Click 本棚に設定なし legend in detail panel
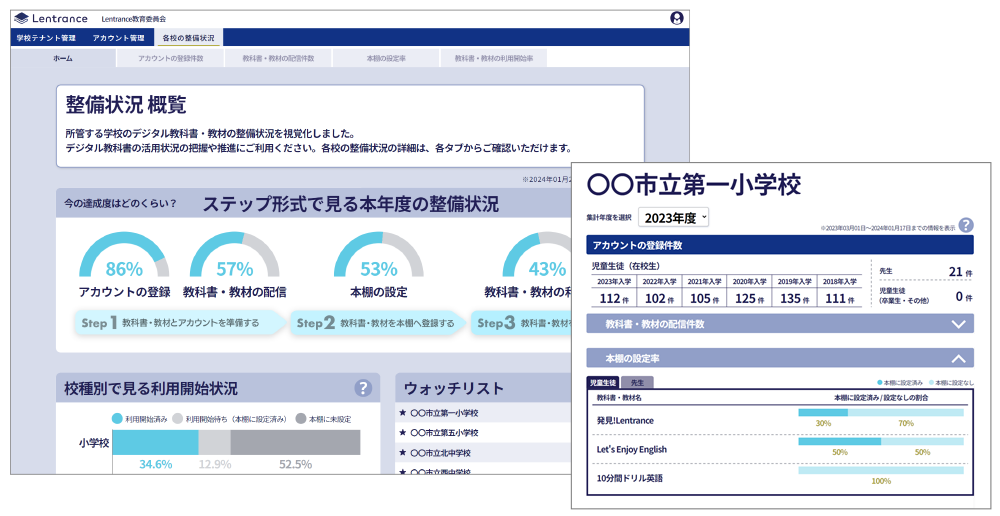Image resolution: width=1000 pixels, height=516 pixels. pyautogui.click(x=952, y=383)
